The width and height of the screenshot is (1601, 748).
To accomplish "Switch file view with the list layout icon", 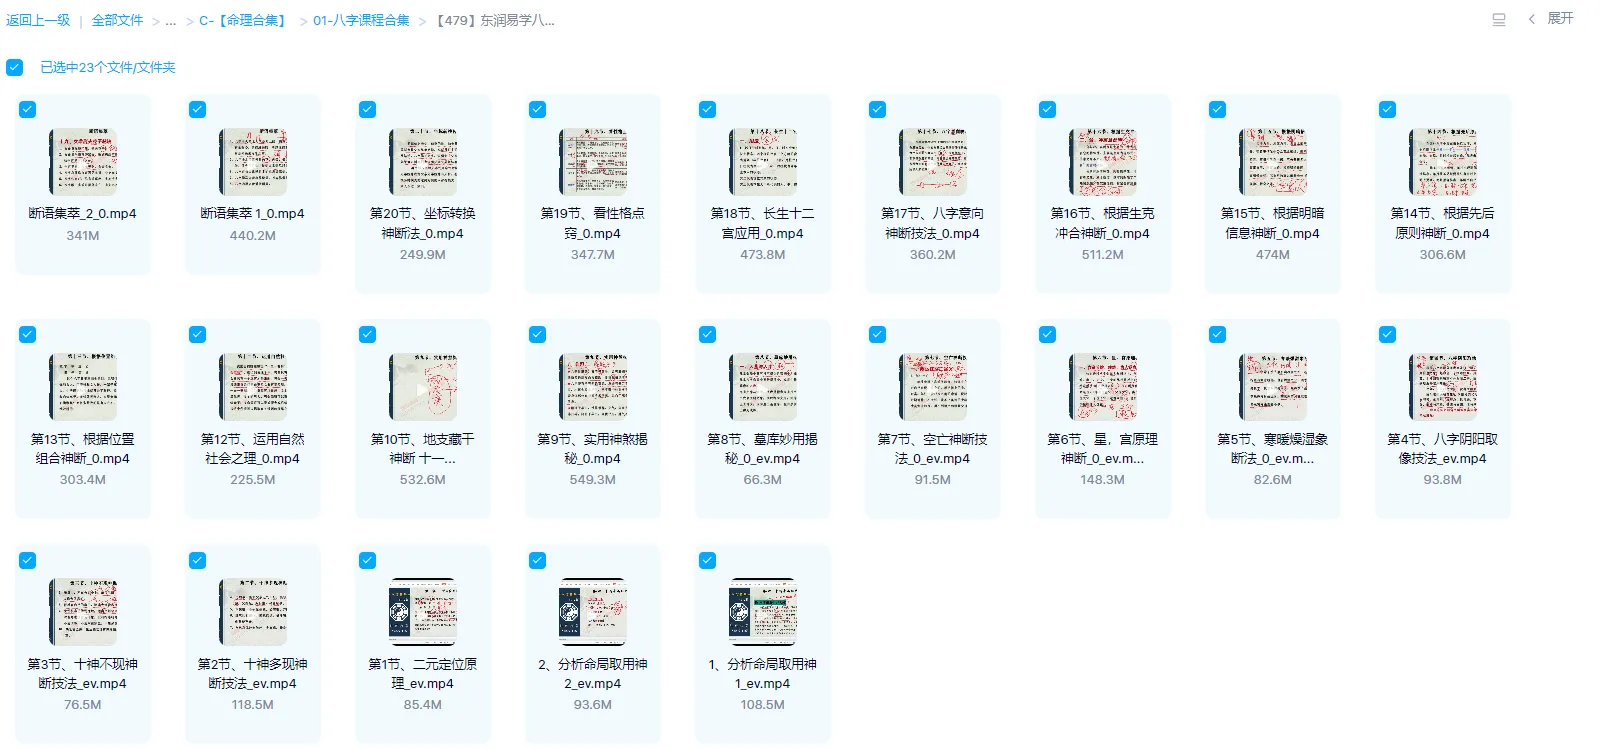I will 1499,20.
